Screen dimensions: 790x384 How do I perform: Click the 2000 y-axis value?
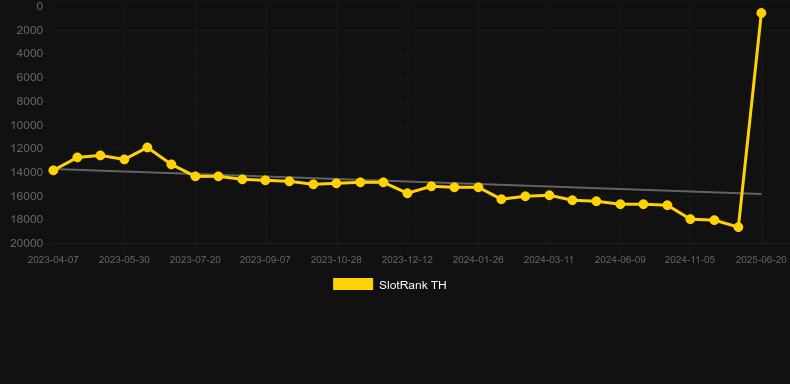31,30
